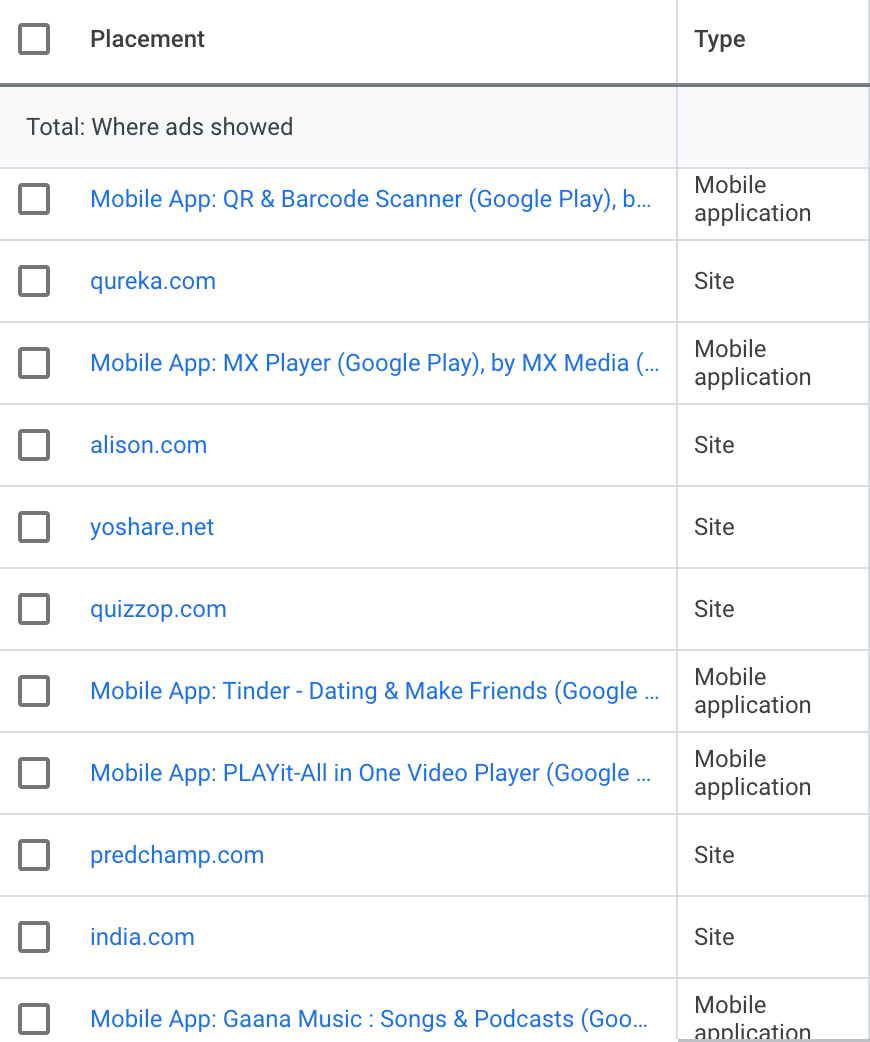Screen dimensions: 870x1042
Task: Click Mobile application type for PLAYit row
Action: [x=752, y=773]
